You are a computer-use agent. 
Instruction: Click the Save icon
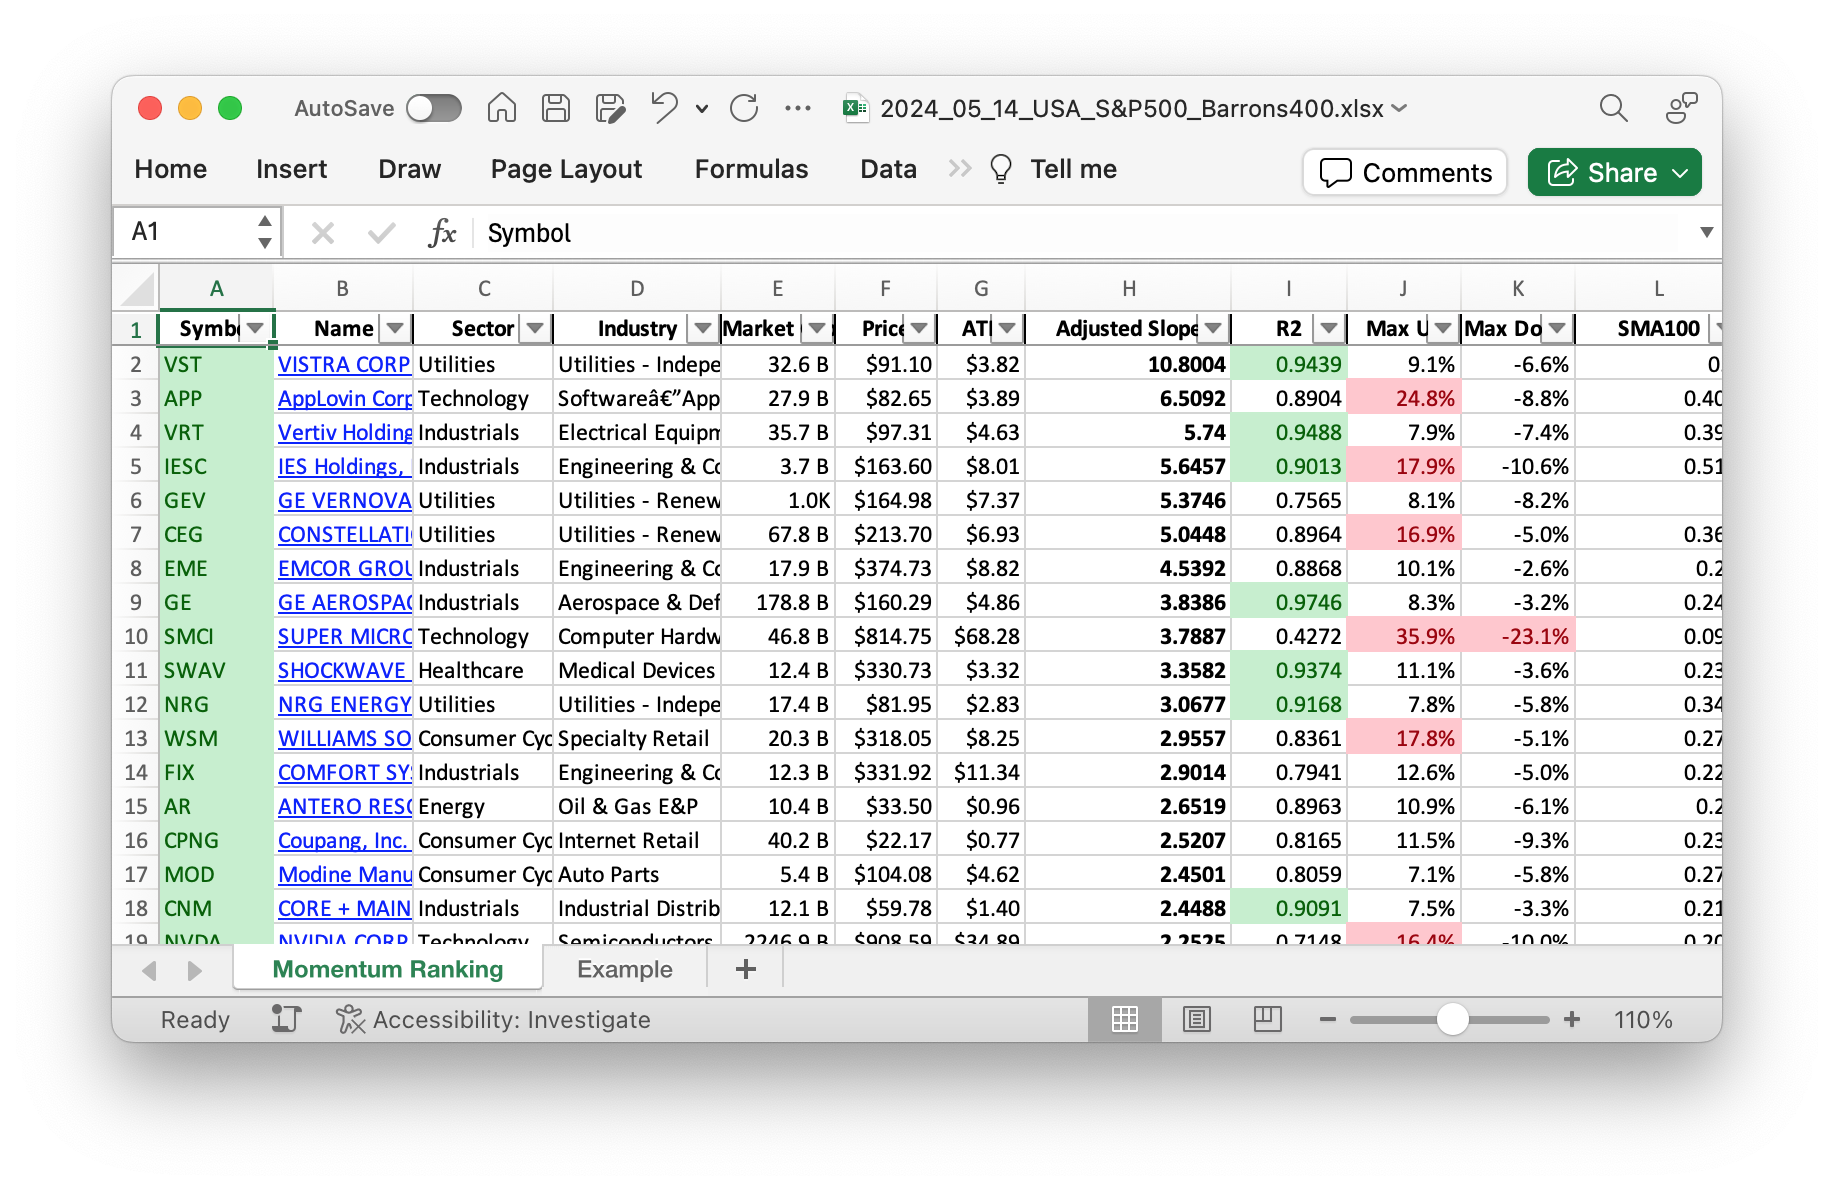click(556, 108)
